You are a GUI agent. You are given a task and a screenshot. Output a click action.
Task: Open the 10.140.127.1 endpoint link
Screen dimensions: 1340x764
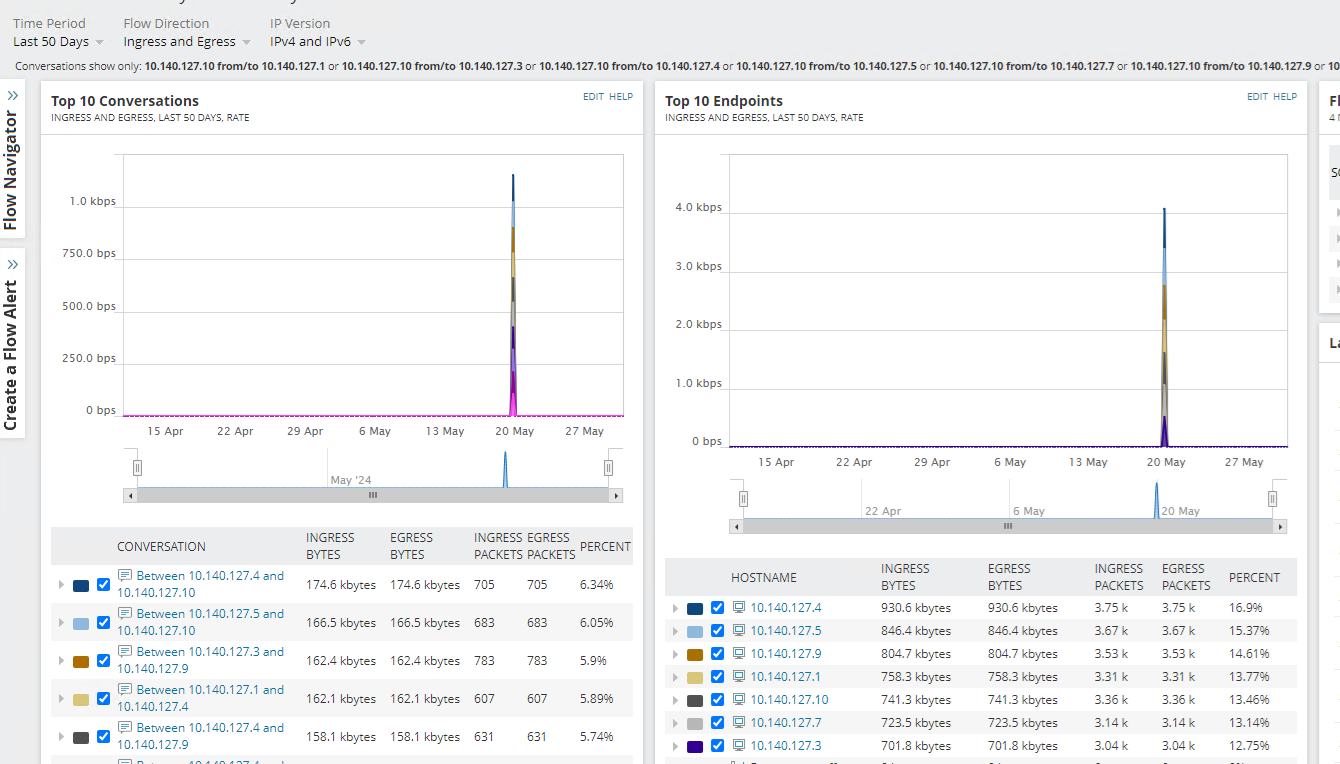click(x=785, y=677)
